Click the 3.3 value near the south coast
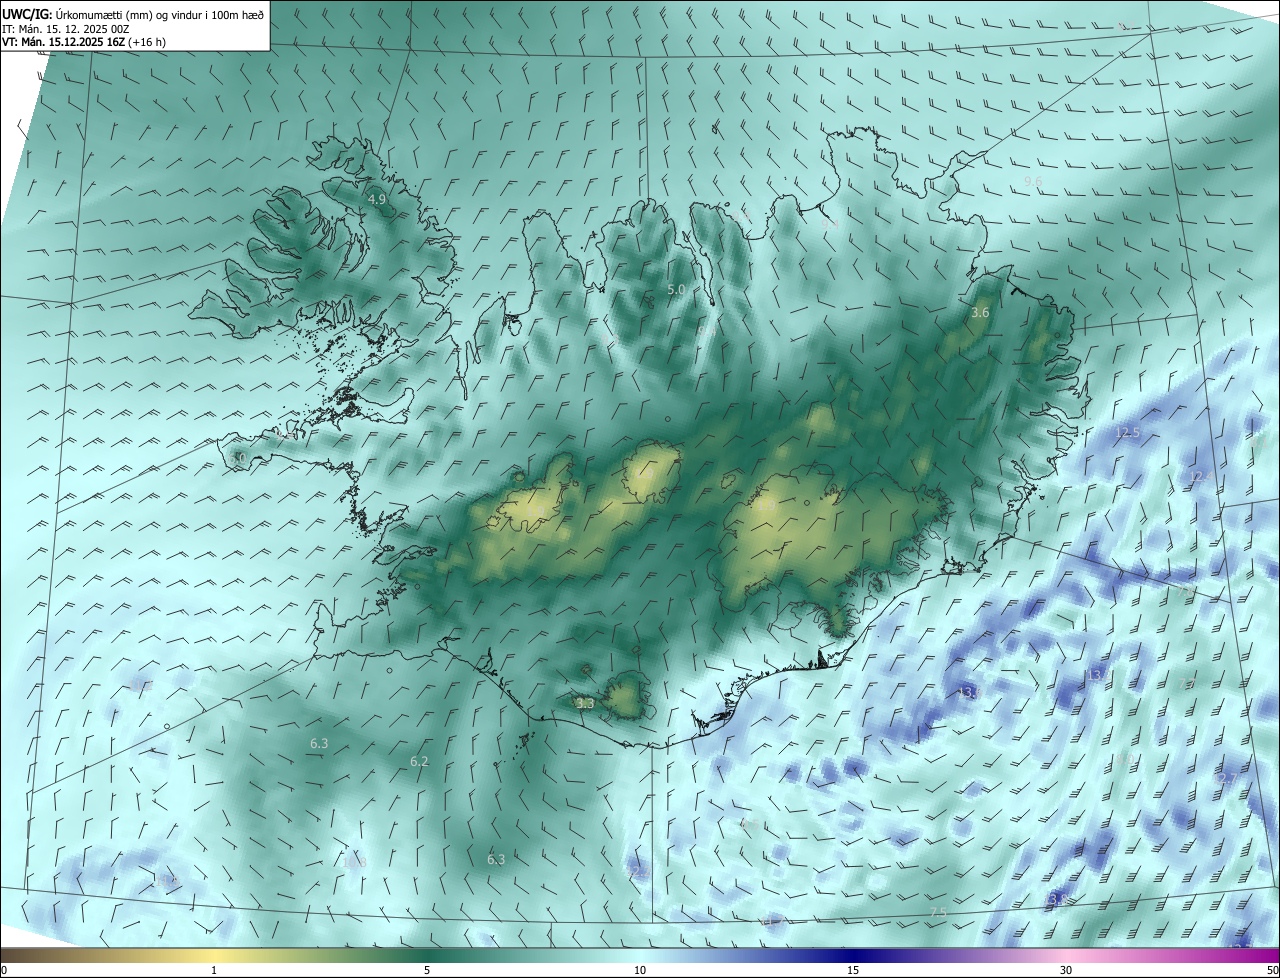 click(x=585, y=704)
